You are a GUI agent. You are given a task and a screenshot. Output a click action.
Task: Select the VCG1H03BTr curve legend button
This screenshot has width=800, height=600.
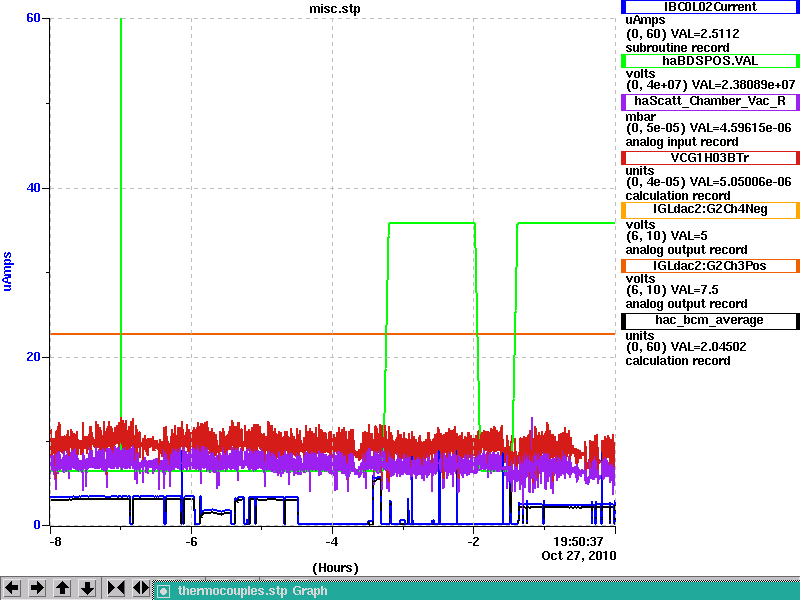click(x=710, y=158)
